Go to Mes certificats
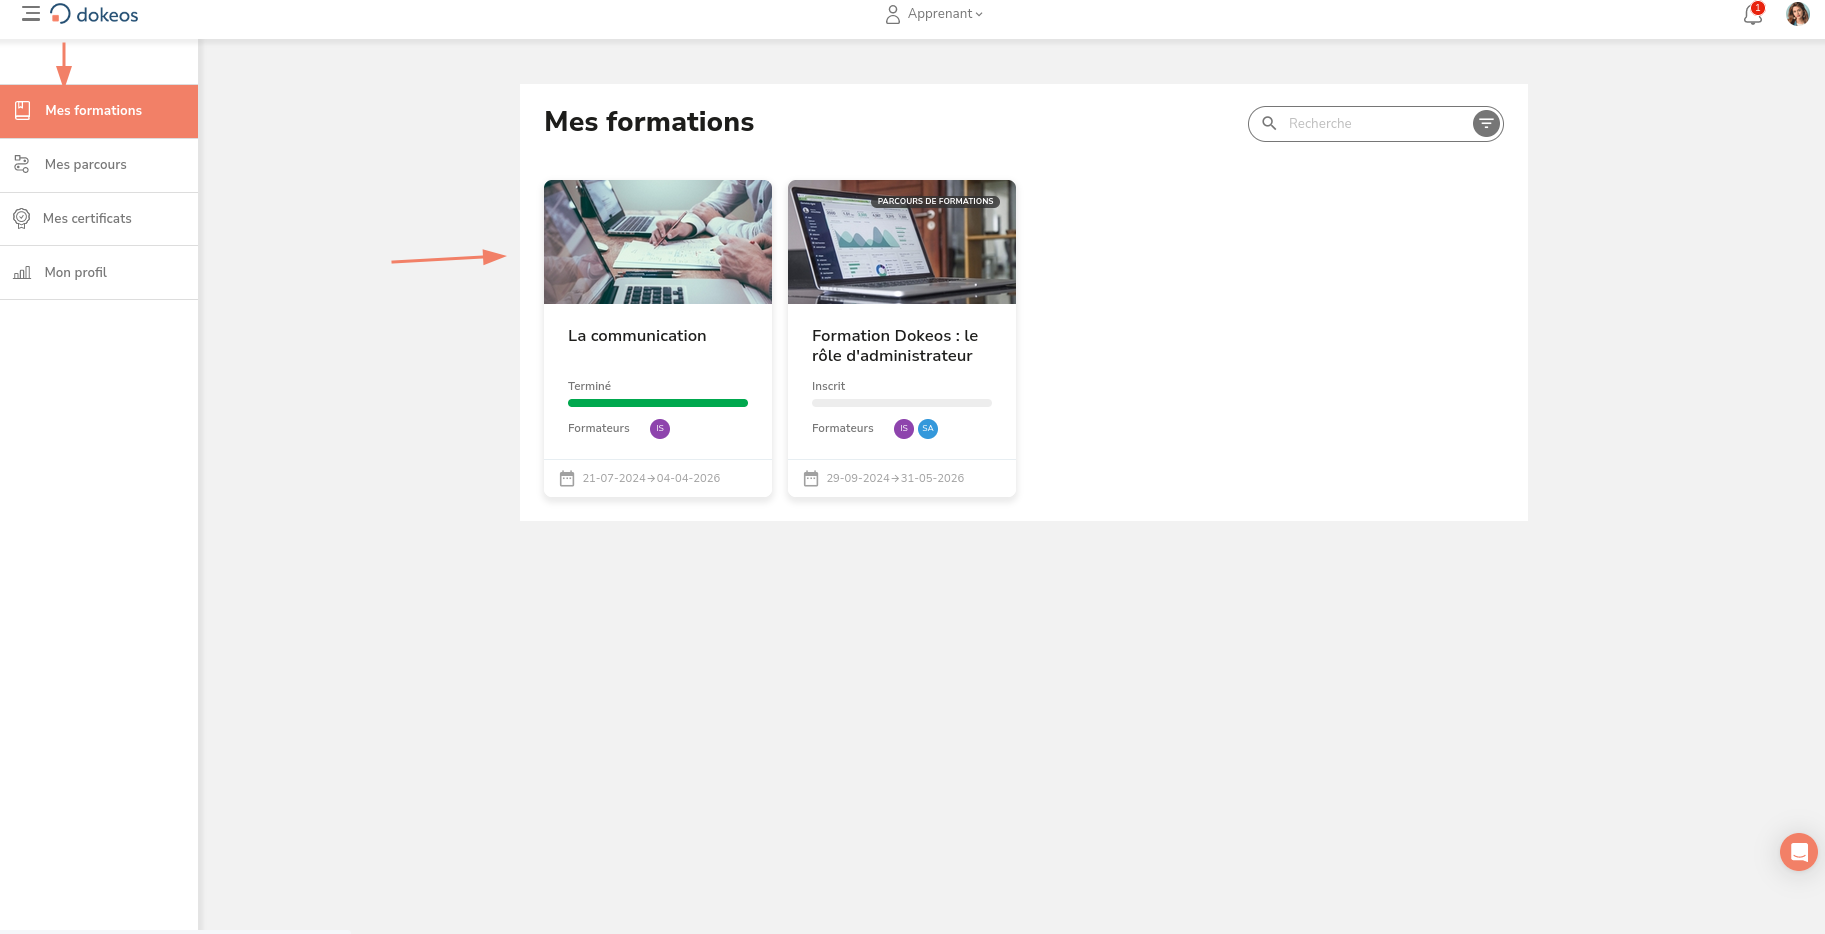Viewport: 1825px width, 934px height. pos(87,219)
